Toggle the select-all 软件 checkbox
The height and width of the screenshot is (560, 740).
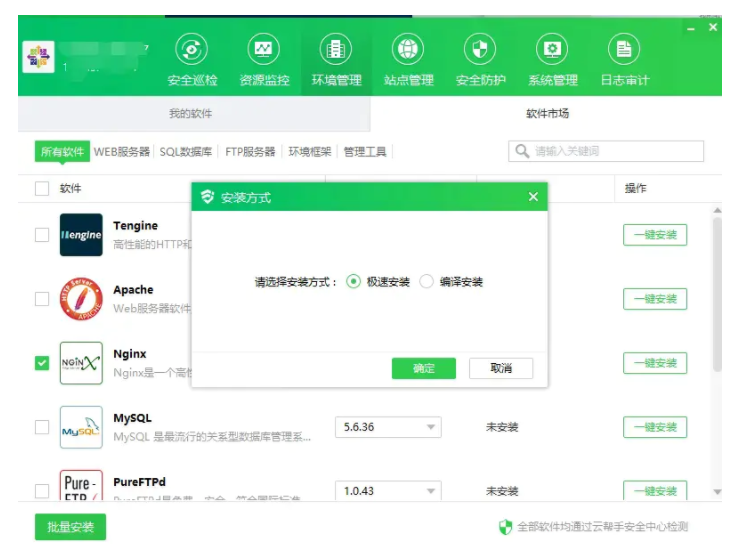click(x=42, y=188)
